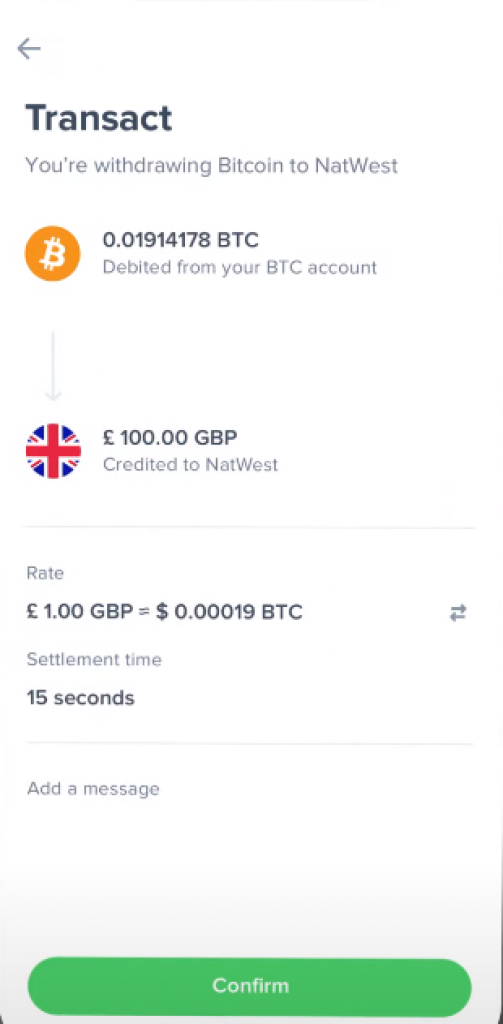503x1024 pixels.
Task: Tap the downward transfer arrow graphic
Action: pos(53,366)
